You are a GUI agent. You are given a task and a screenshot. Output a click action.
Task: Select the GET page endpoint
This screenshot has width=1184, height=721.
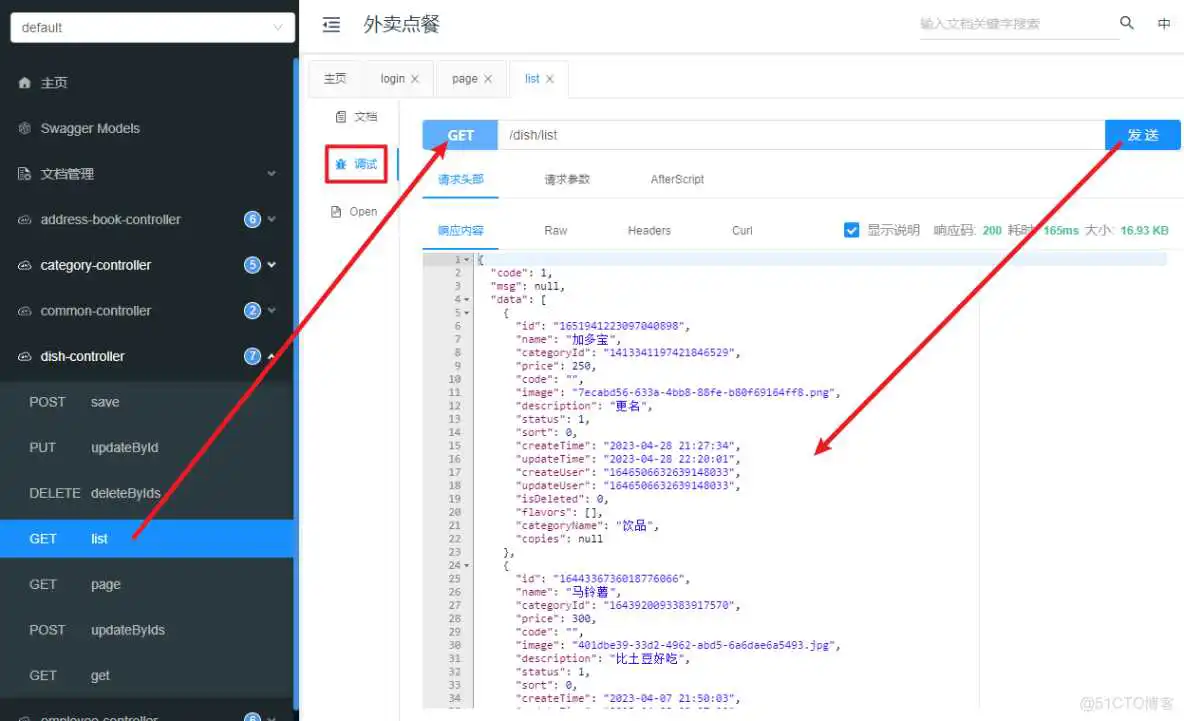pos(105,584)
